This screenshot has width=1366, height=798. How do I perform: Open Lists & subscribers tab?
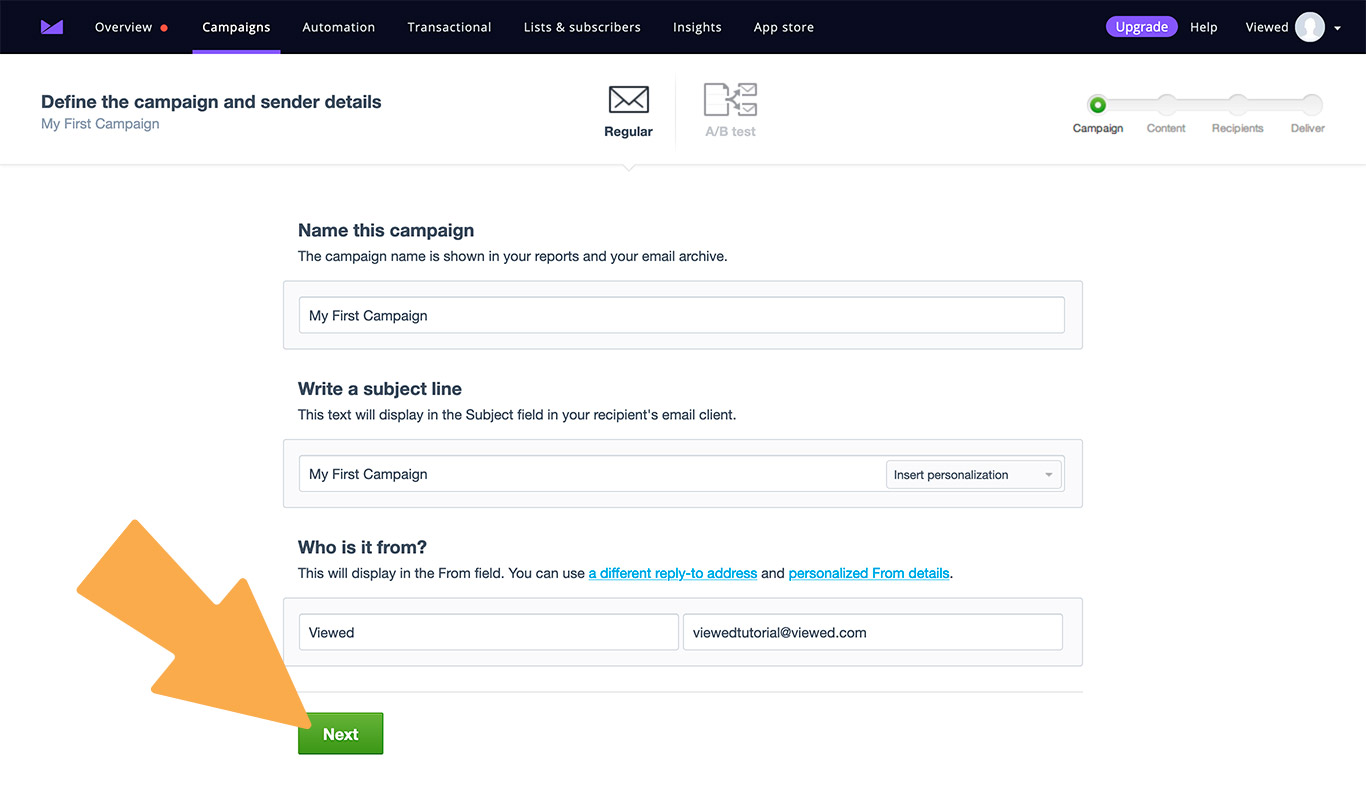(582, 27)
